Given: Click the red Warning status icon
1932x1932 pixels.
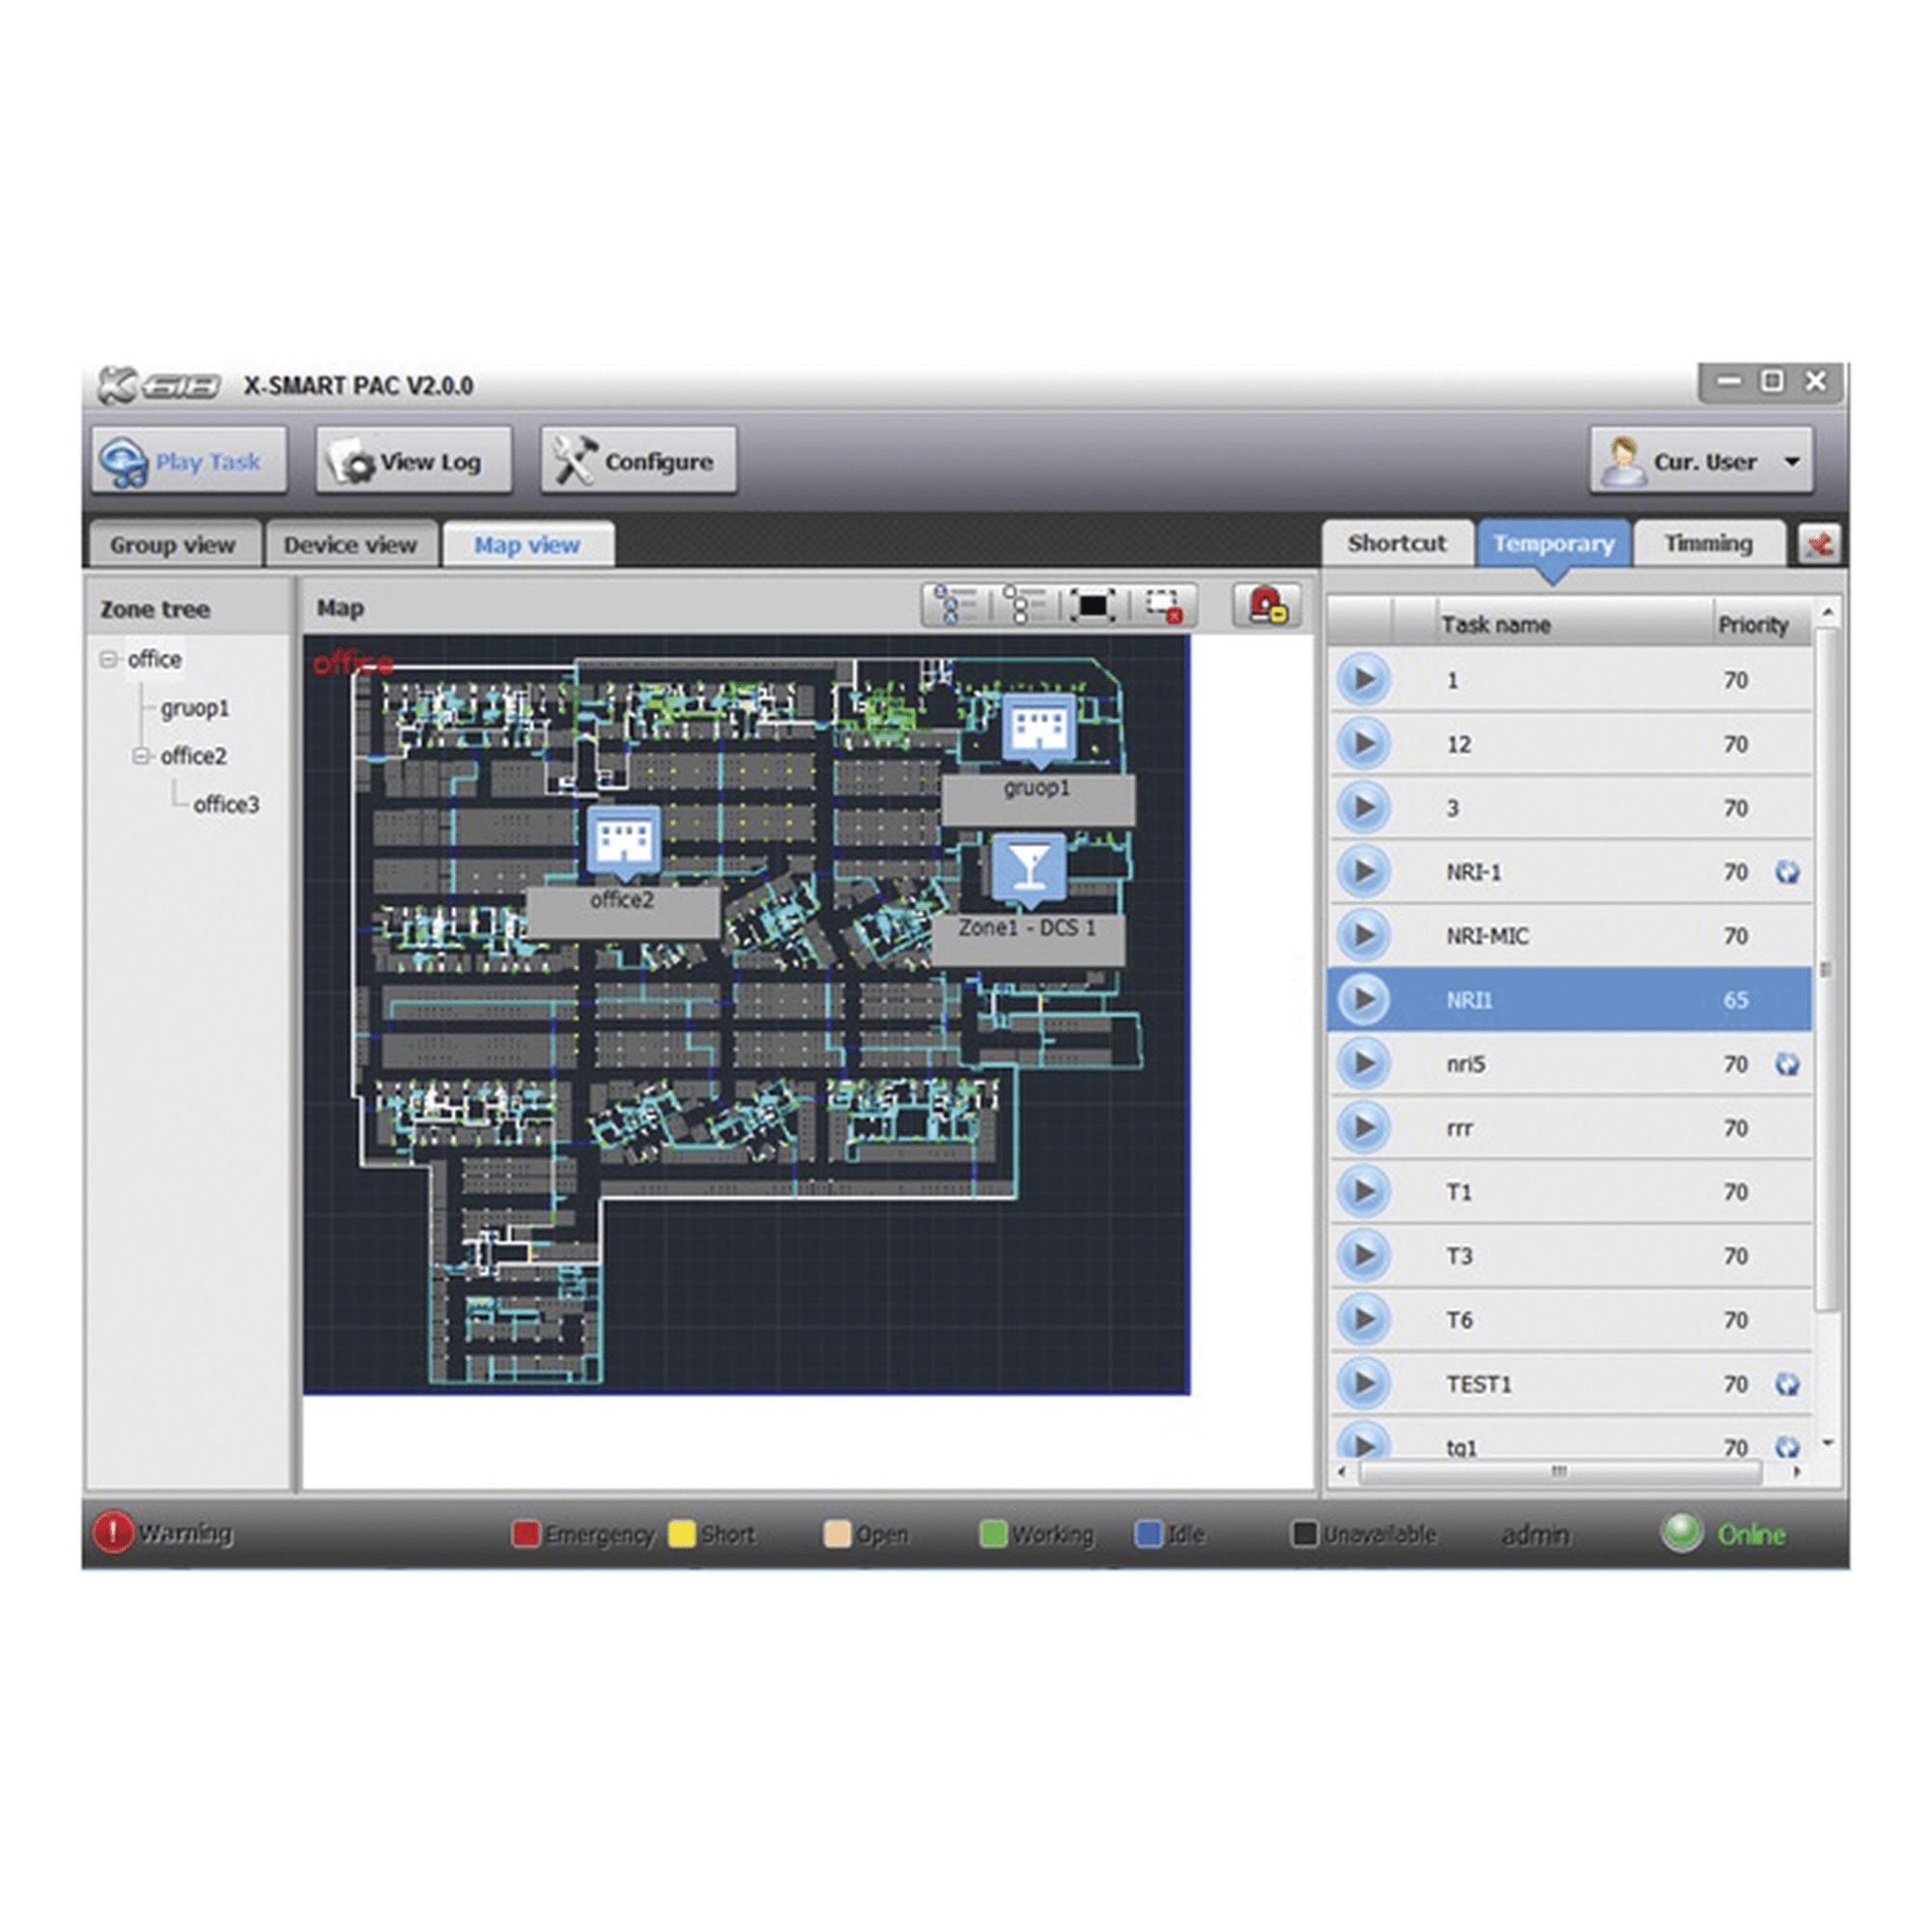Looking at the screenshot, I should [113, 1532].
